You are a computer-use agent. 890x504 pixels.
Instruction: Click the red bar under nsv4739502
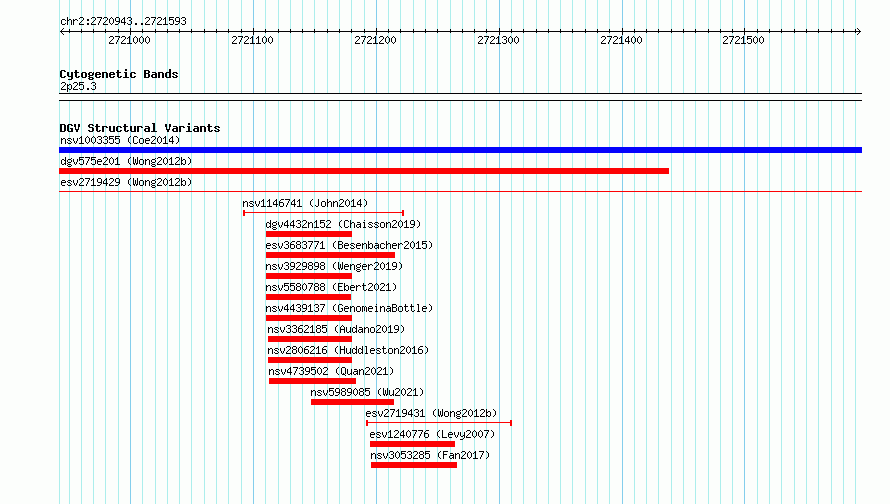[312, 381]
